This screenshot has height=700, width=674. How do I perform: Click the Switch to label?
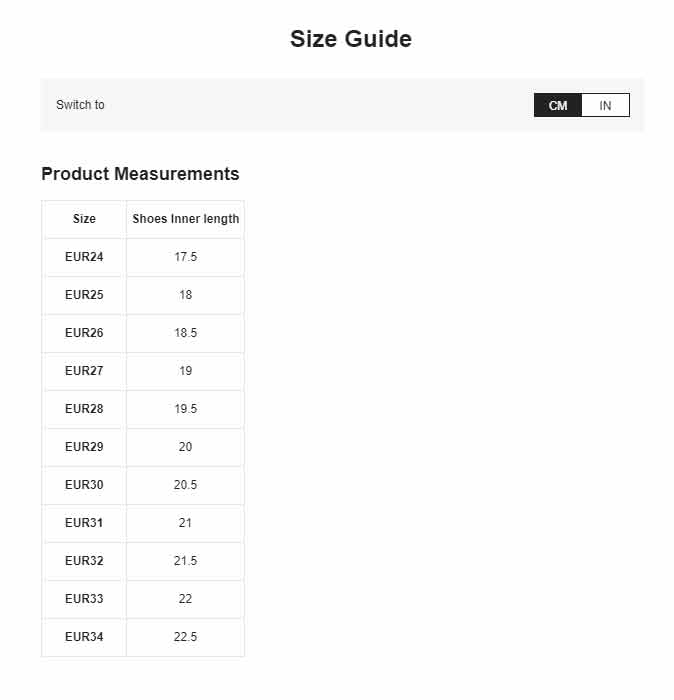(x=80, y=105)
